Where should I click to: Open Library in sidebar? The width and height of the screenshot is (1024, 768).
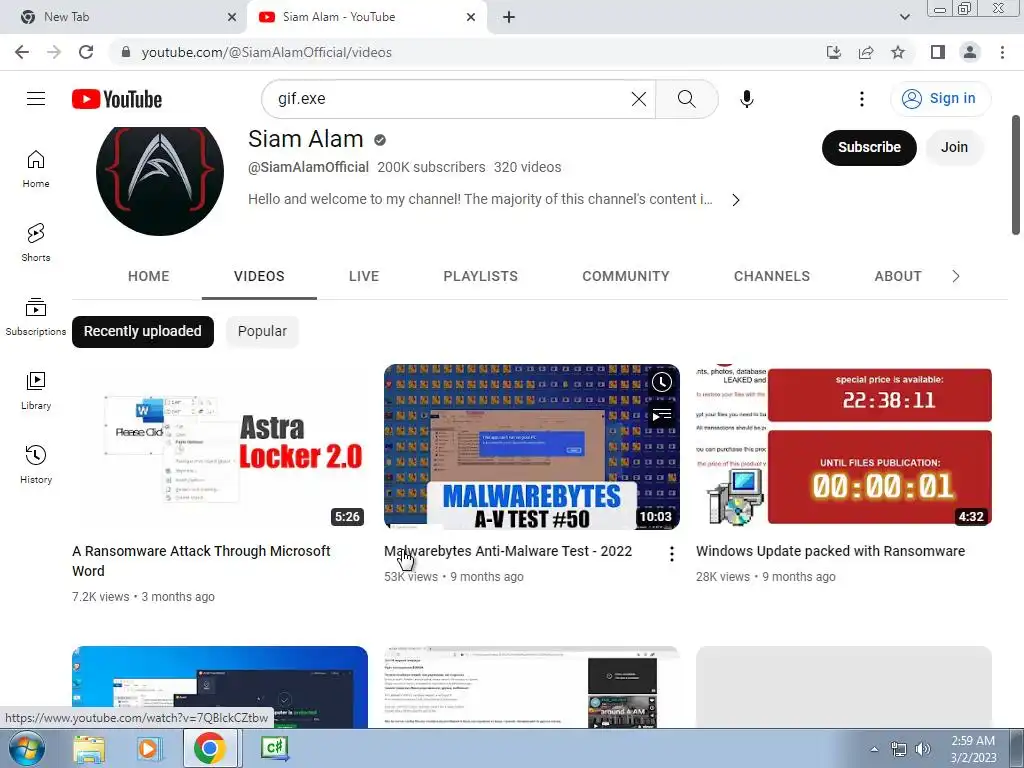tap(36, 391)
